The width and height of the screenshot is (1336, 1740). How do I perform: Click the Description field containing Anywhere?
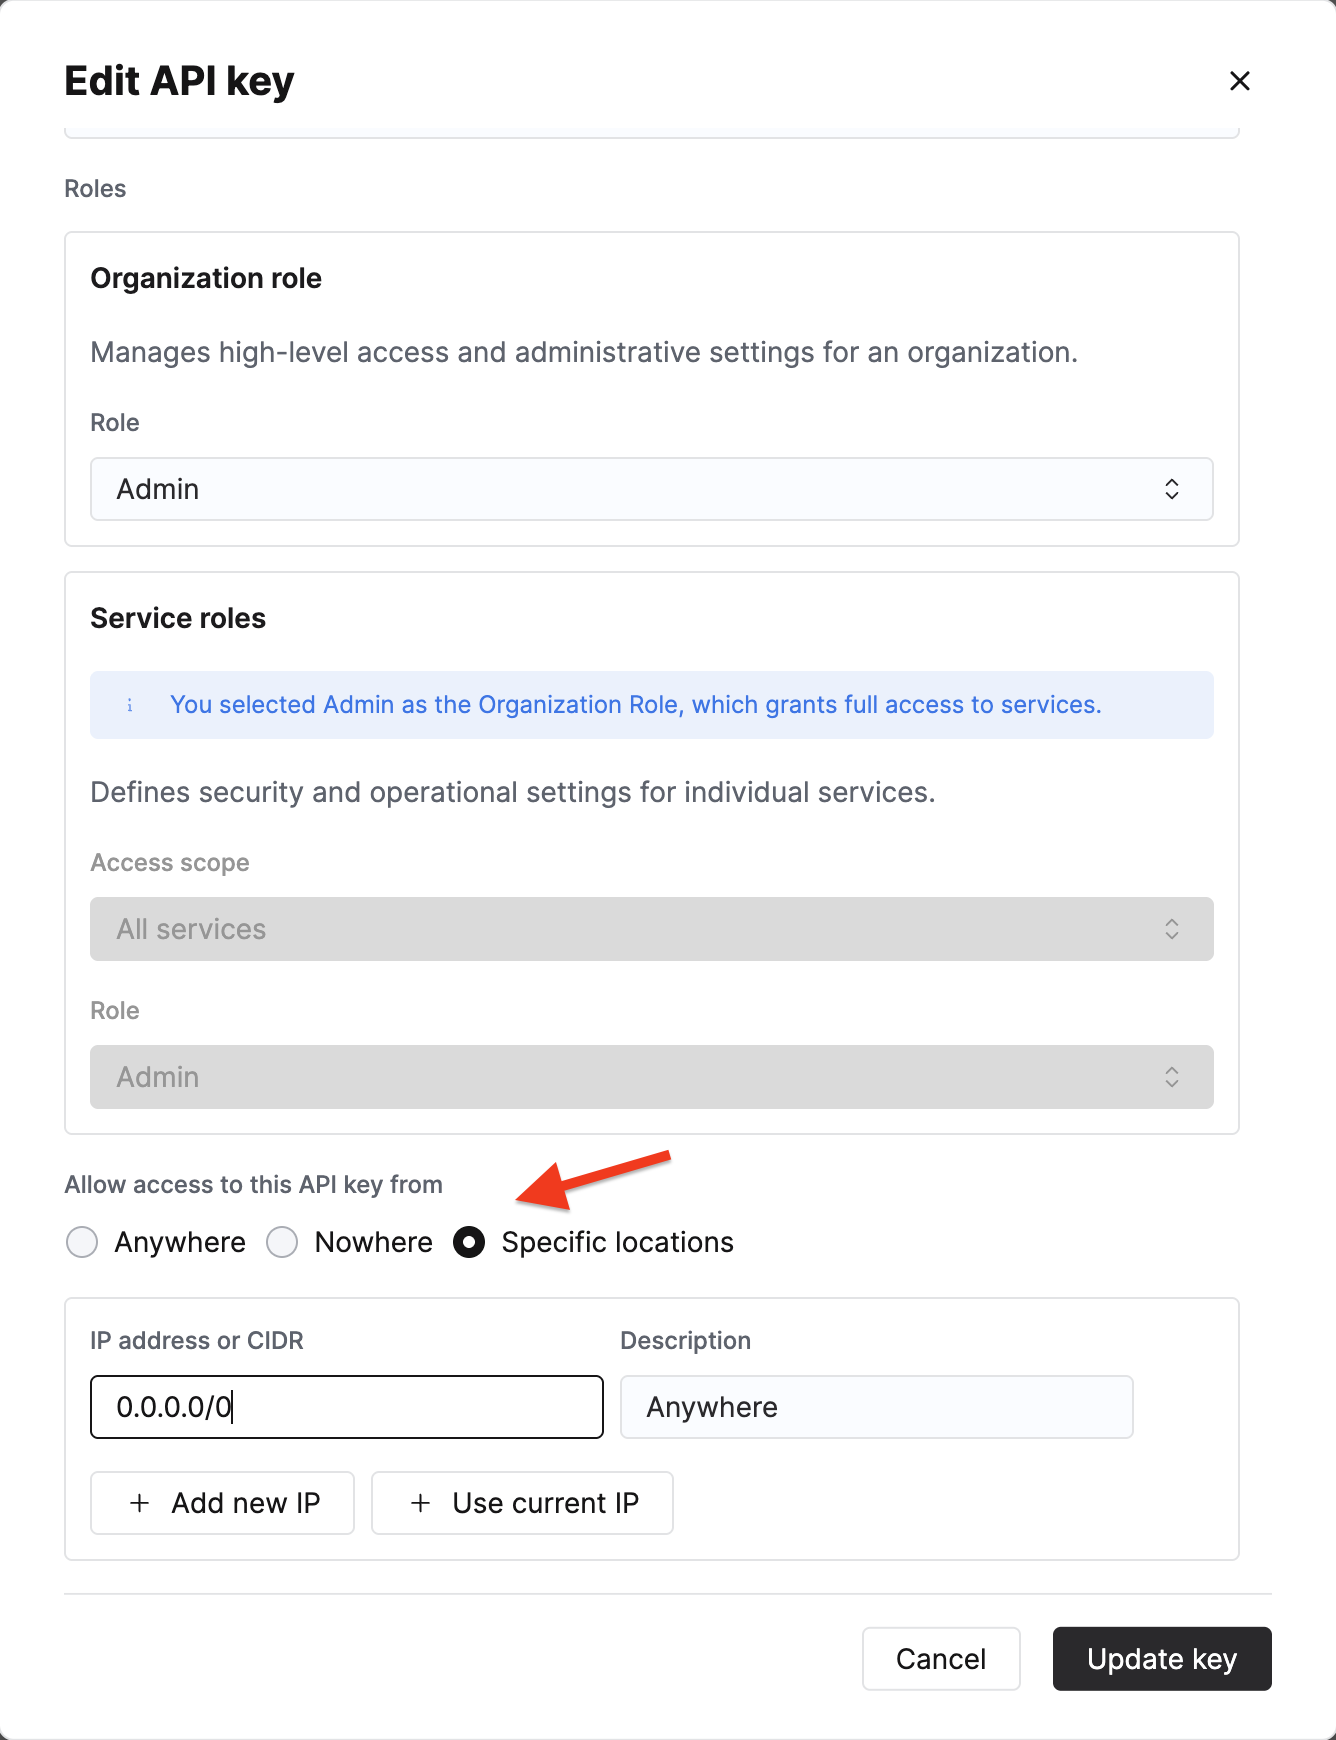coord(876,1407)
